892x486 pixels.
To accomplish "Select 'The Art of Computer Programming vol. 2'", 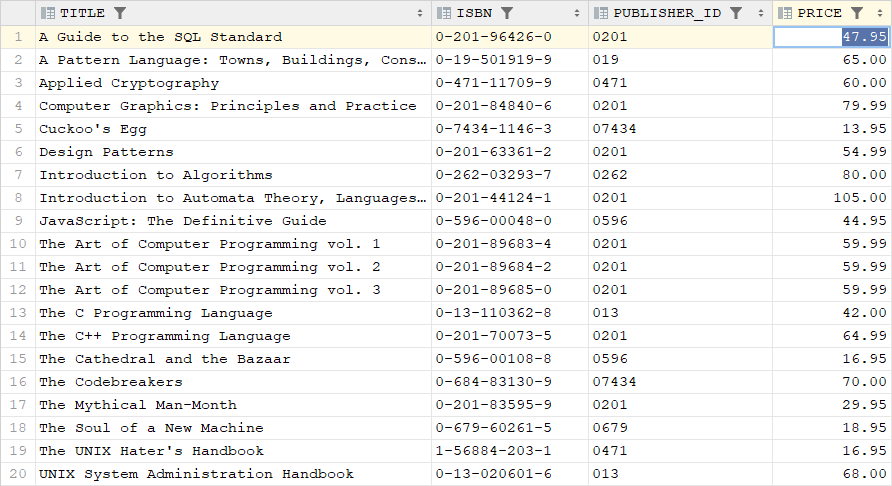I will [x=233, y=267].
